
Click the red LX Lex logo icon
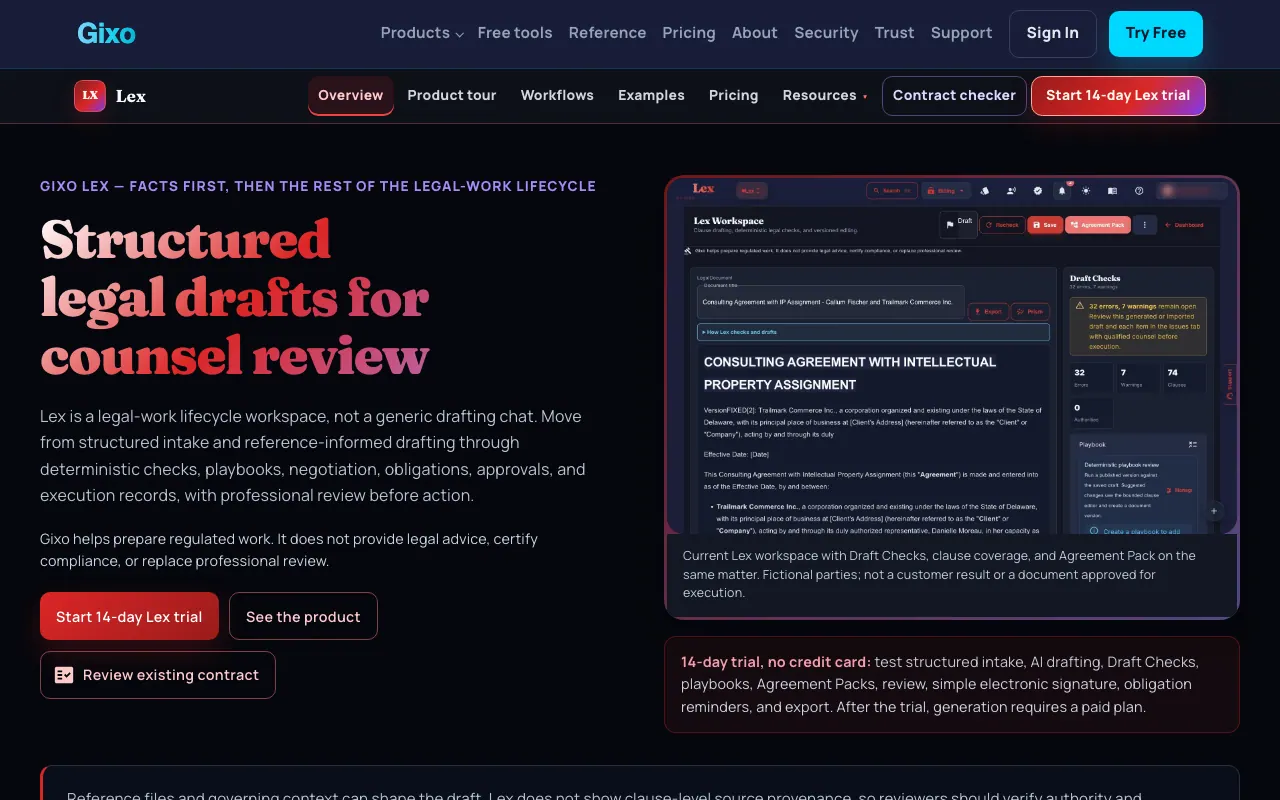(90, 96)
